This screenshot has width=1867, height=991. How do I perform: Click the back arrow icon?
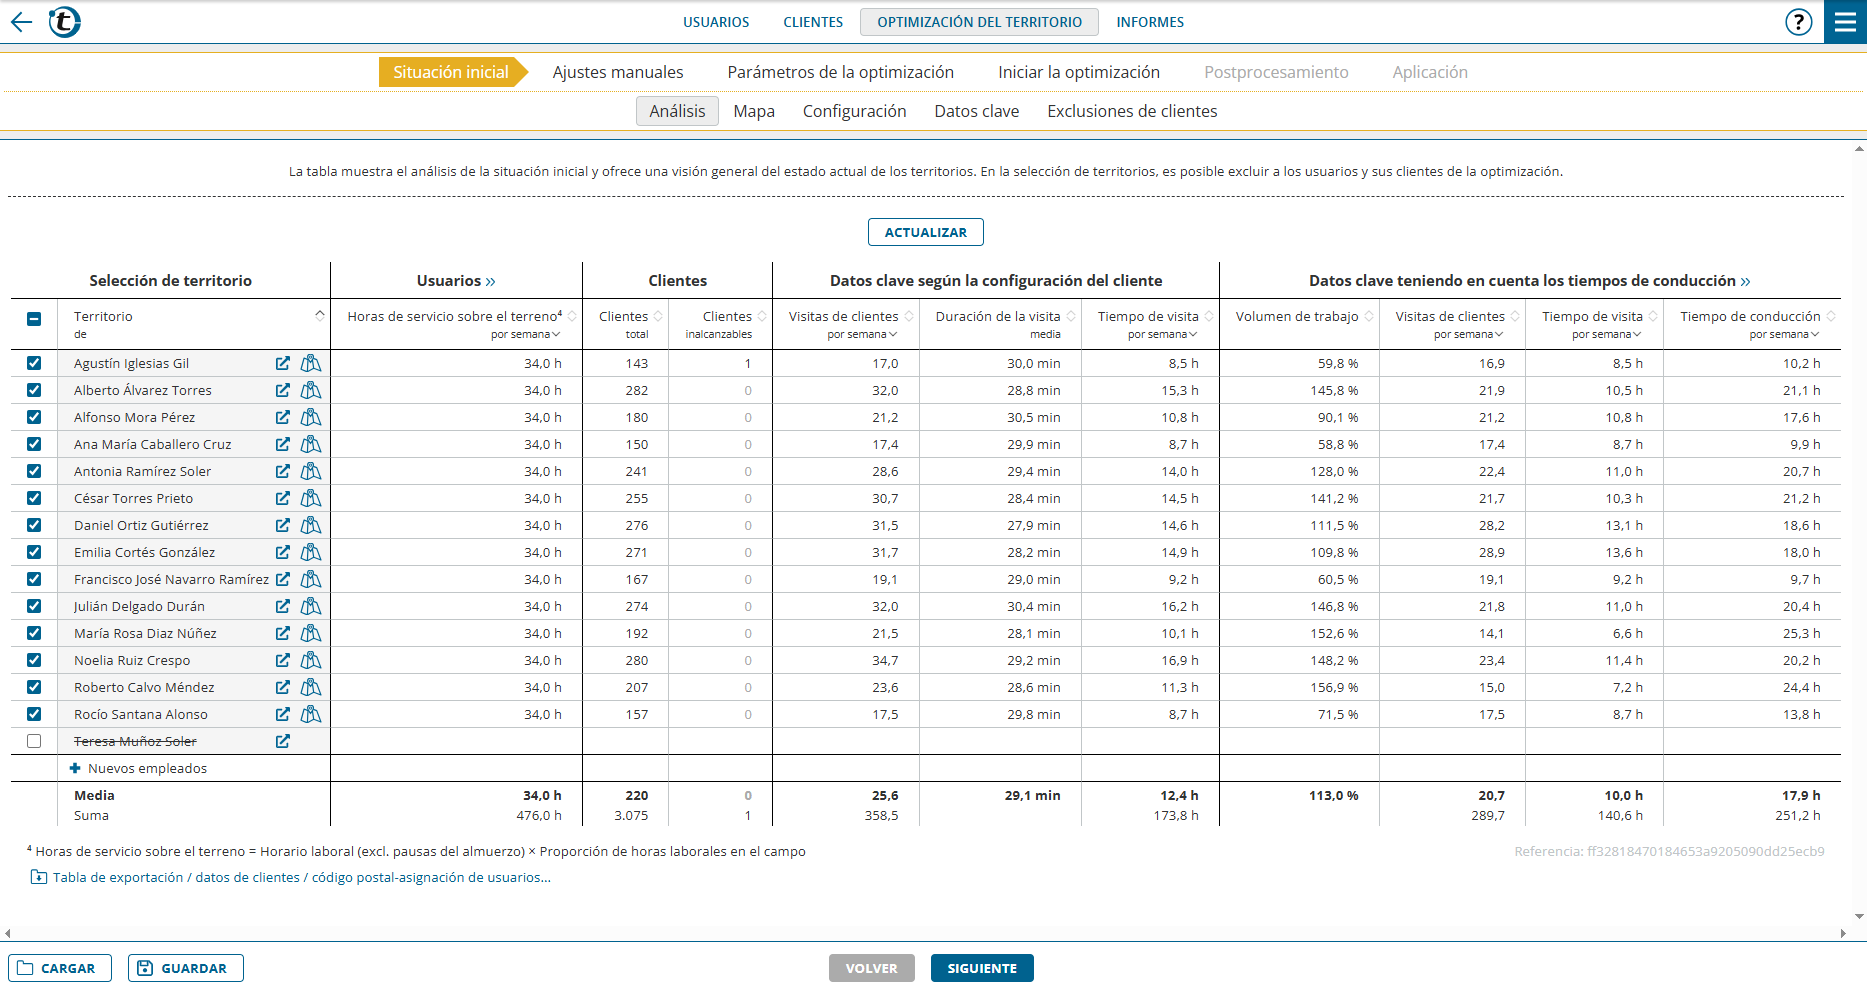[x=21, y=22]
